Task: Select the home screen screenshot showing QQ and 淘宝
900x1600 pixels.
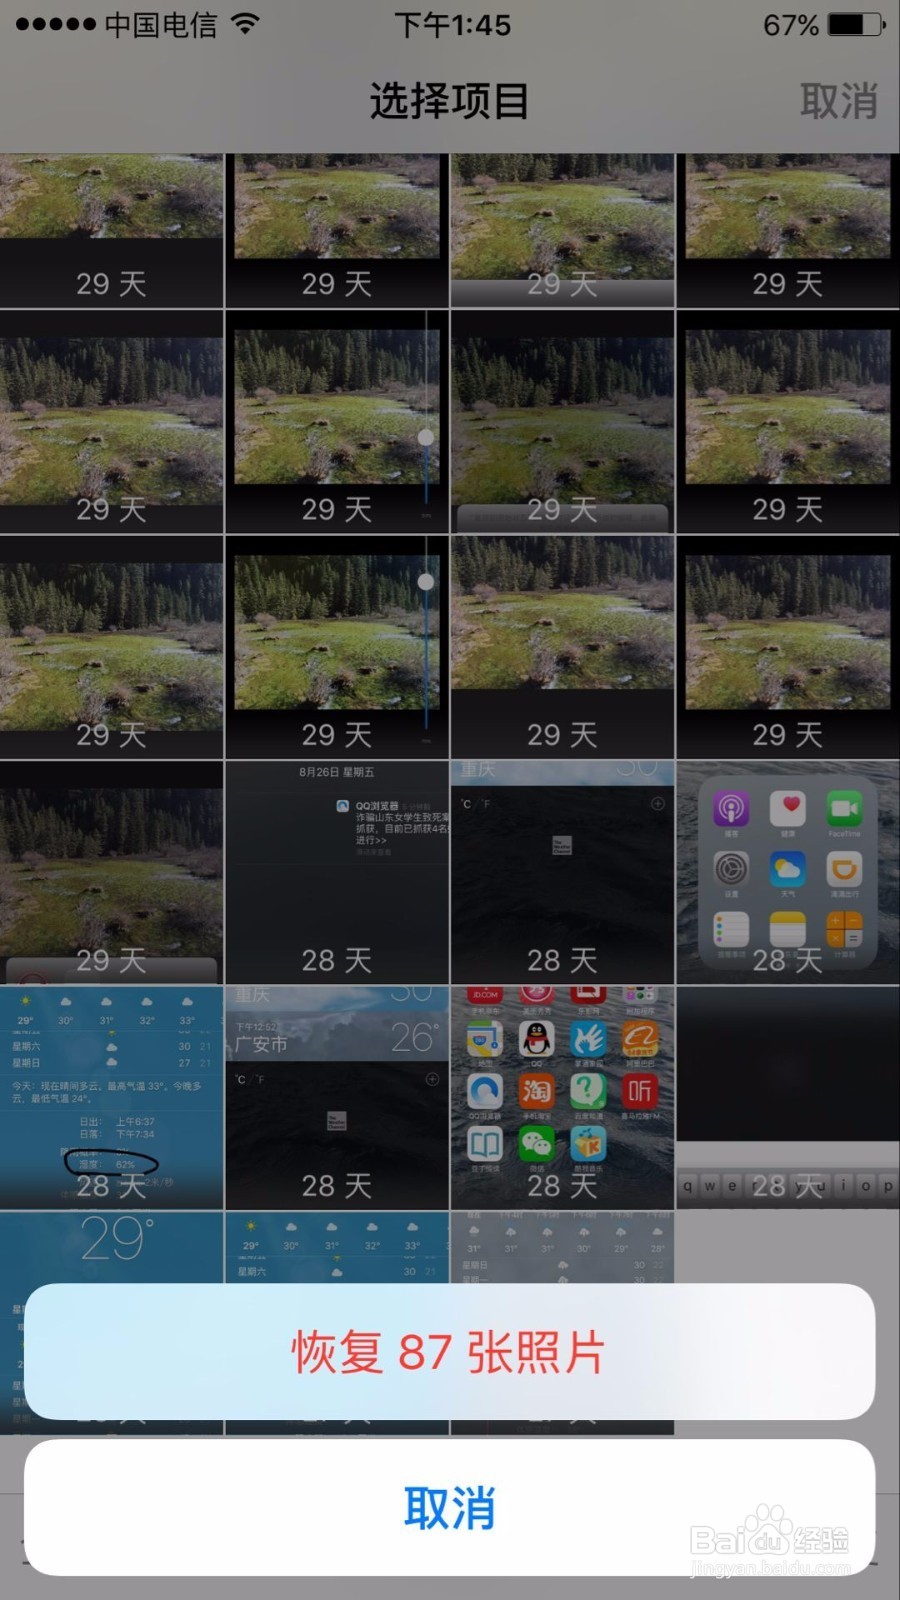Action: coord(562,1098)
